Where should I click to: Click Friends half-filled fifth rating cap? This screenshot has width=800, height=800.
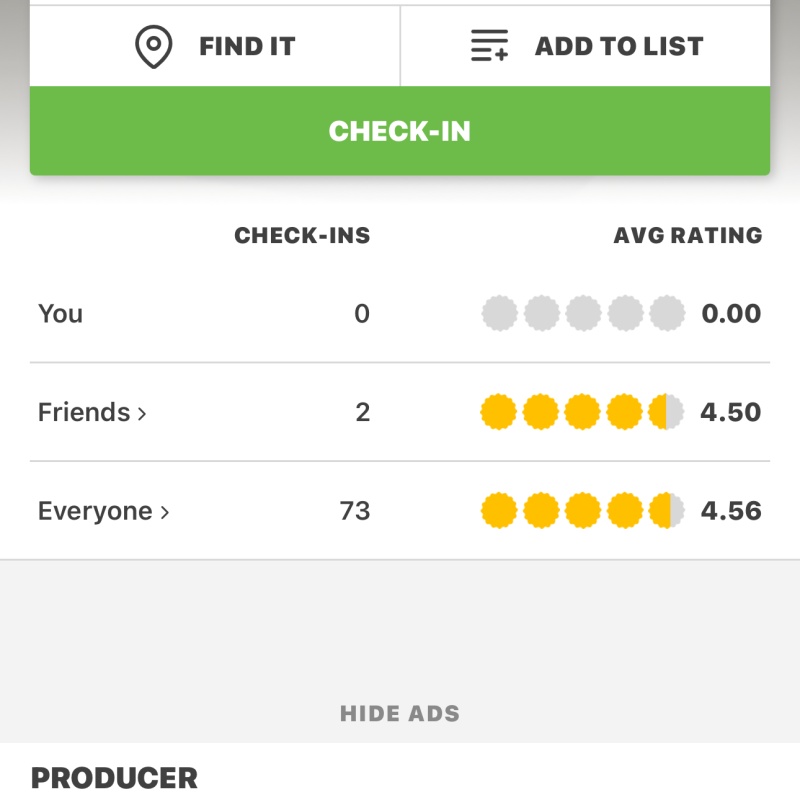[x=666, y=412]
